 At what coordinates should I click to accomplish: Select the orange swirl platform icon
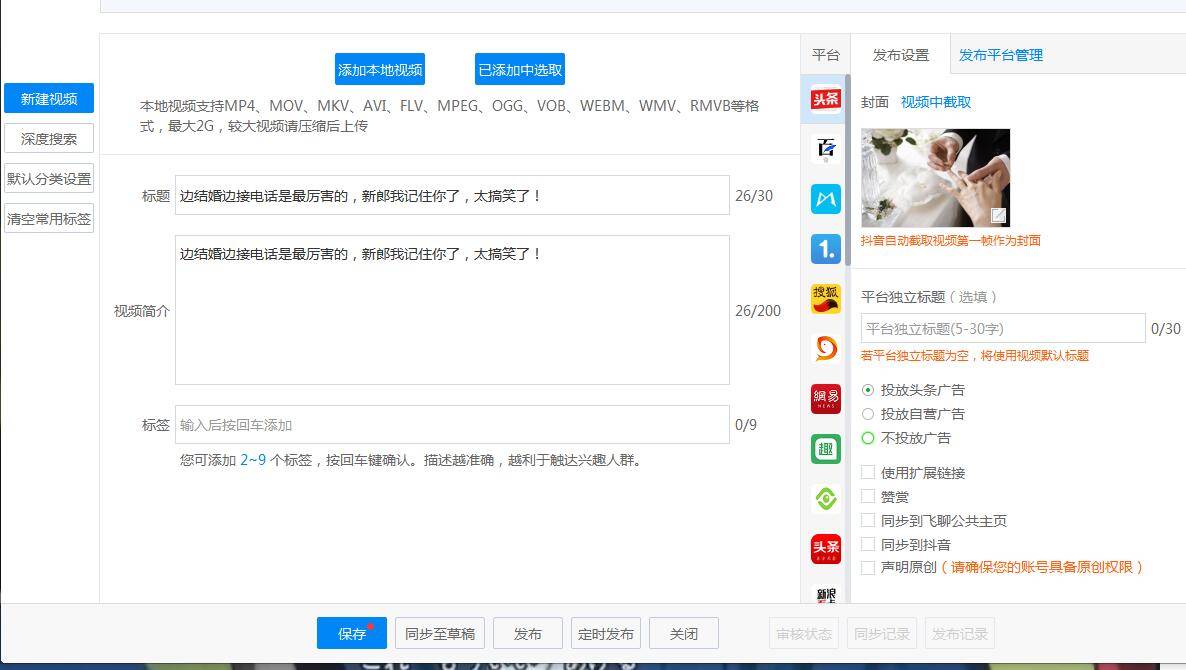(825, 348)
